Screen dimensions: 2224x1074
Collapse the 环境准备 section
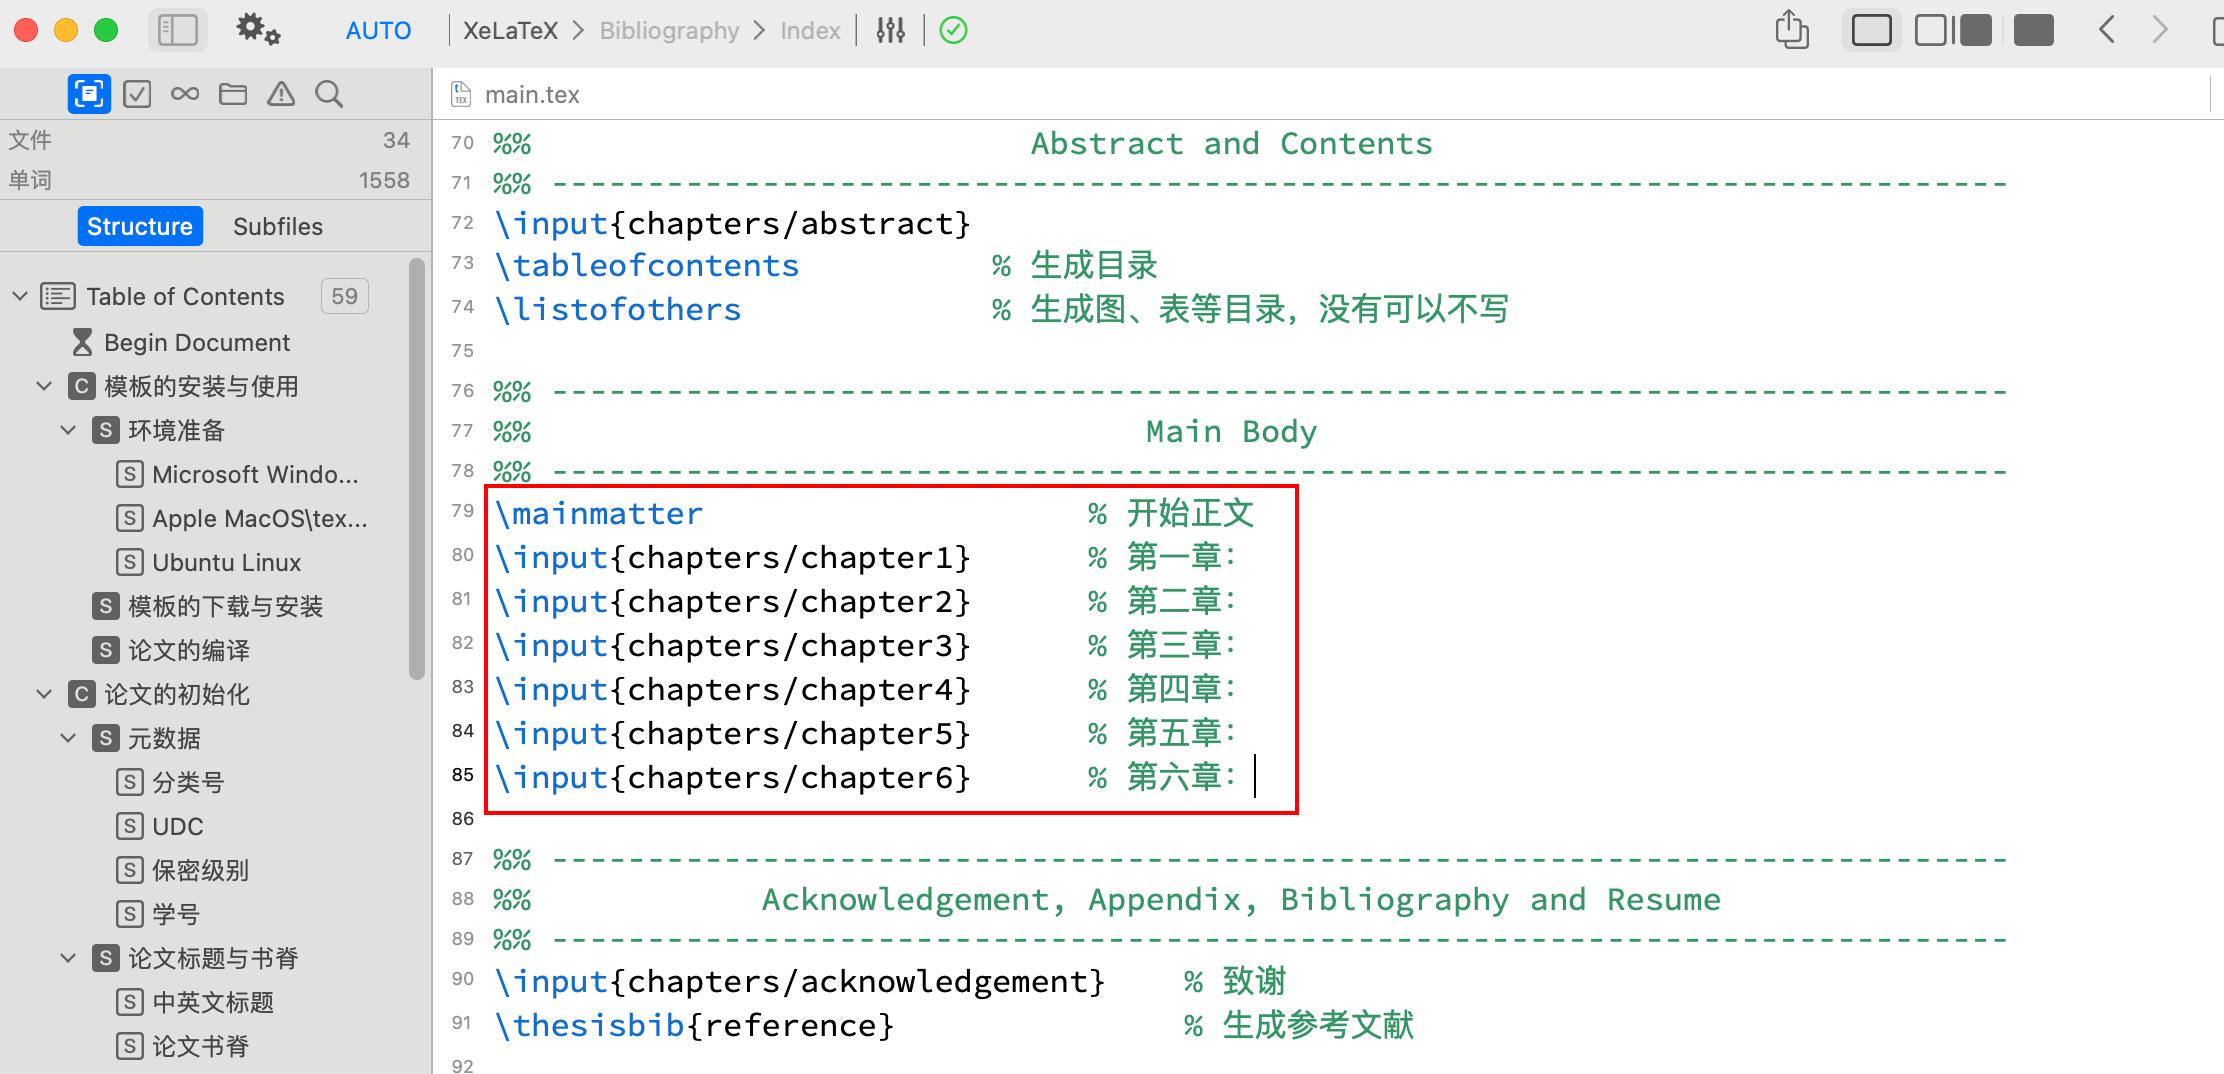coord(68,430)
